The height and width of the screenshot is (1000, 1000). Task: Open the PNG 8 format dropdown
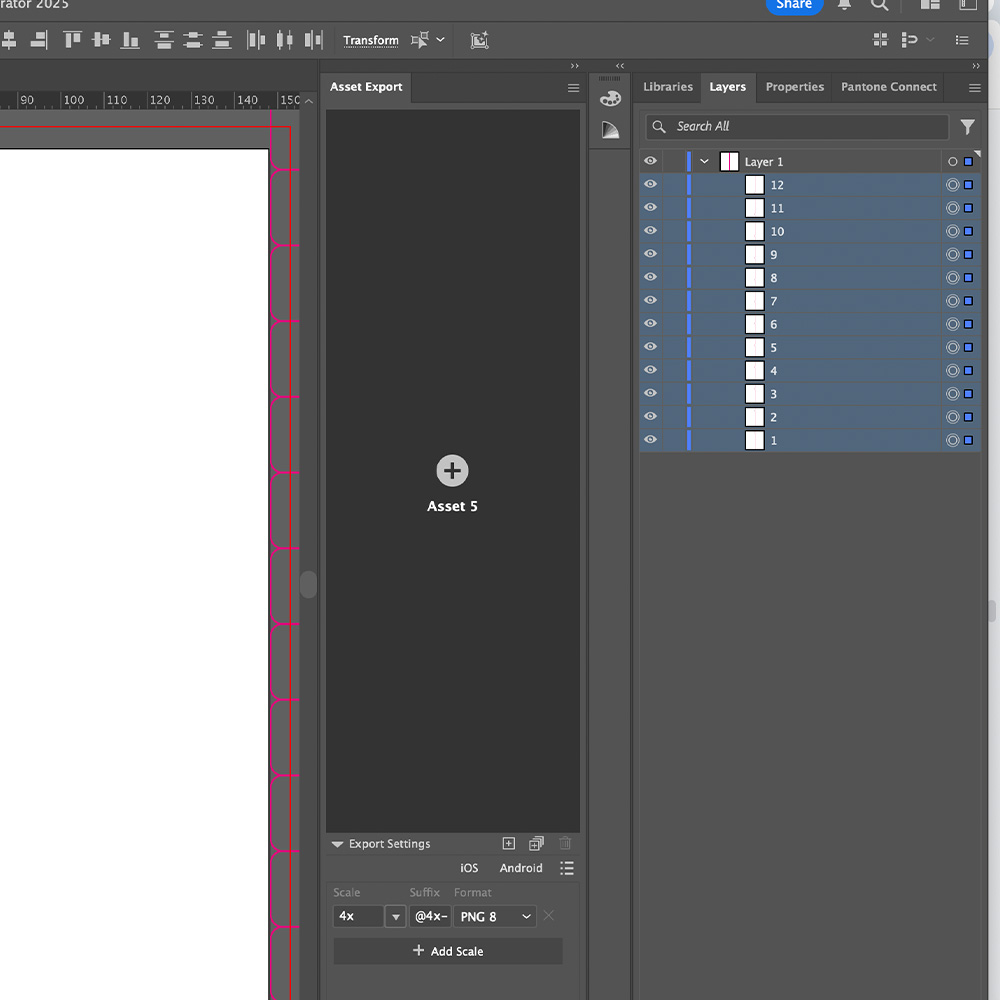[495, 916]
